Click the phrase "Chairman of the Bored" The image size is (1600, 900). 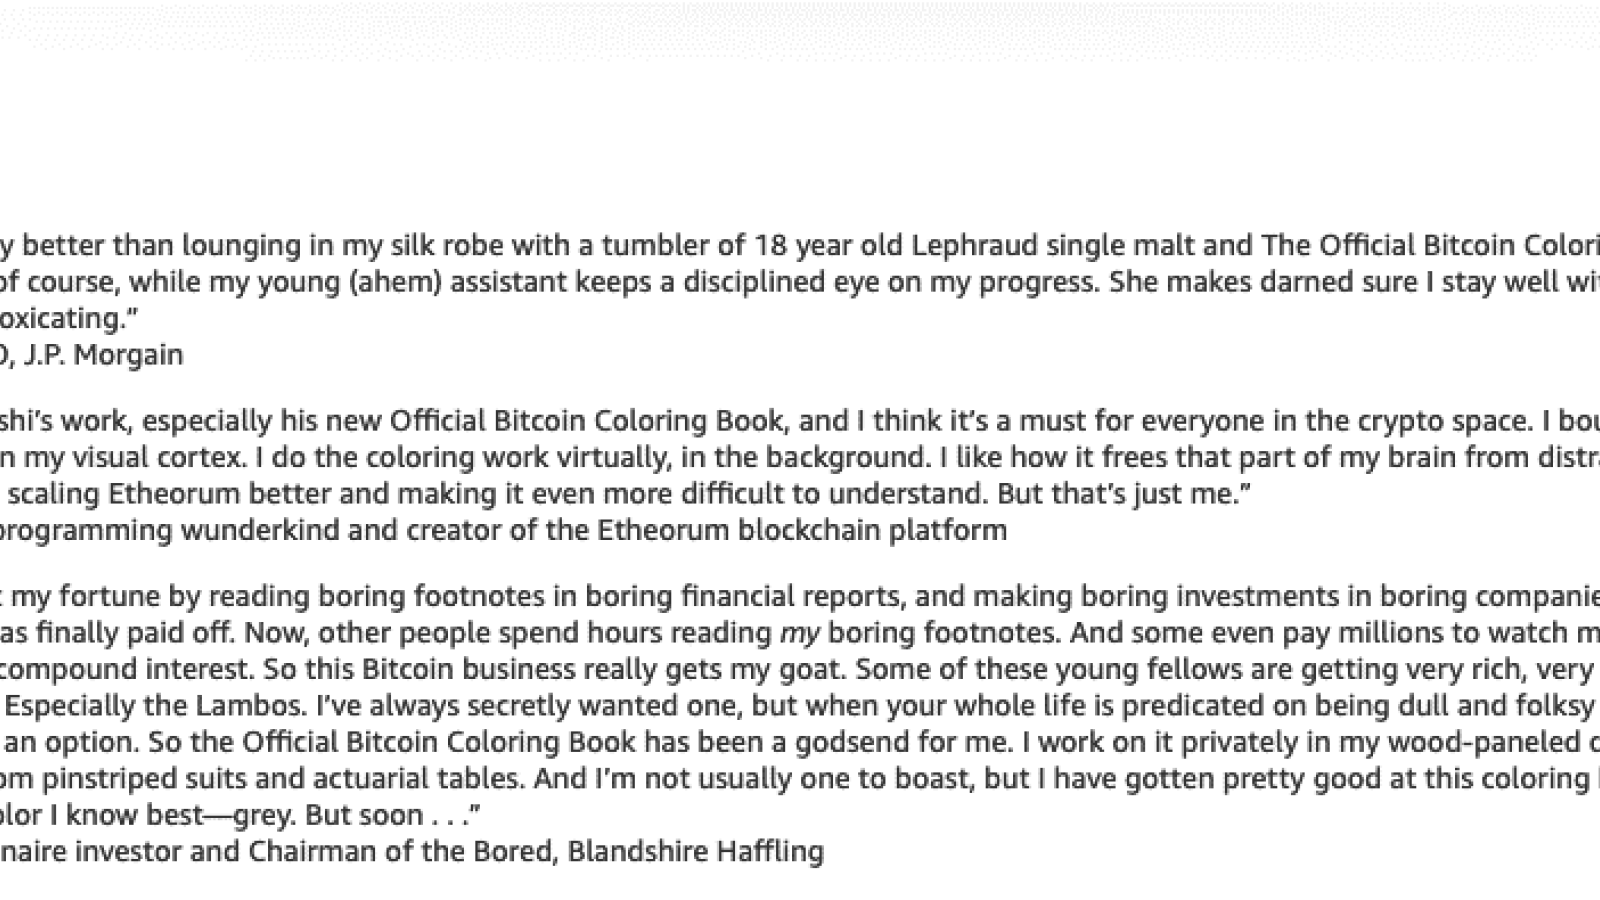pos(403,852)
